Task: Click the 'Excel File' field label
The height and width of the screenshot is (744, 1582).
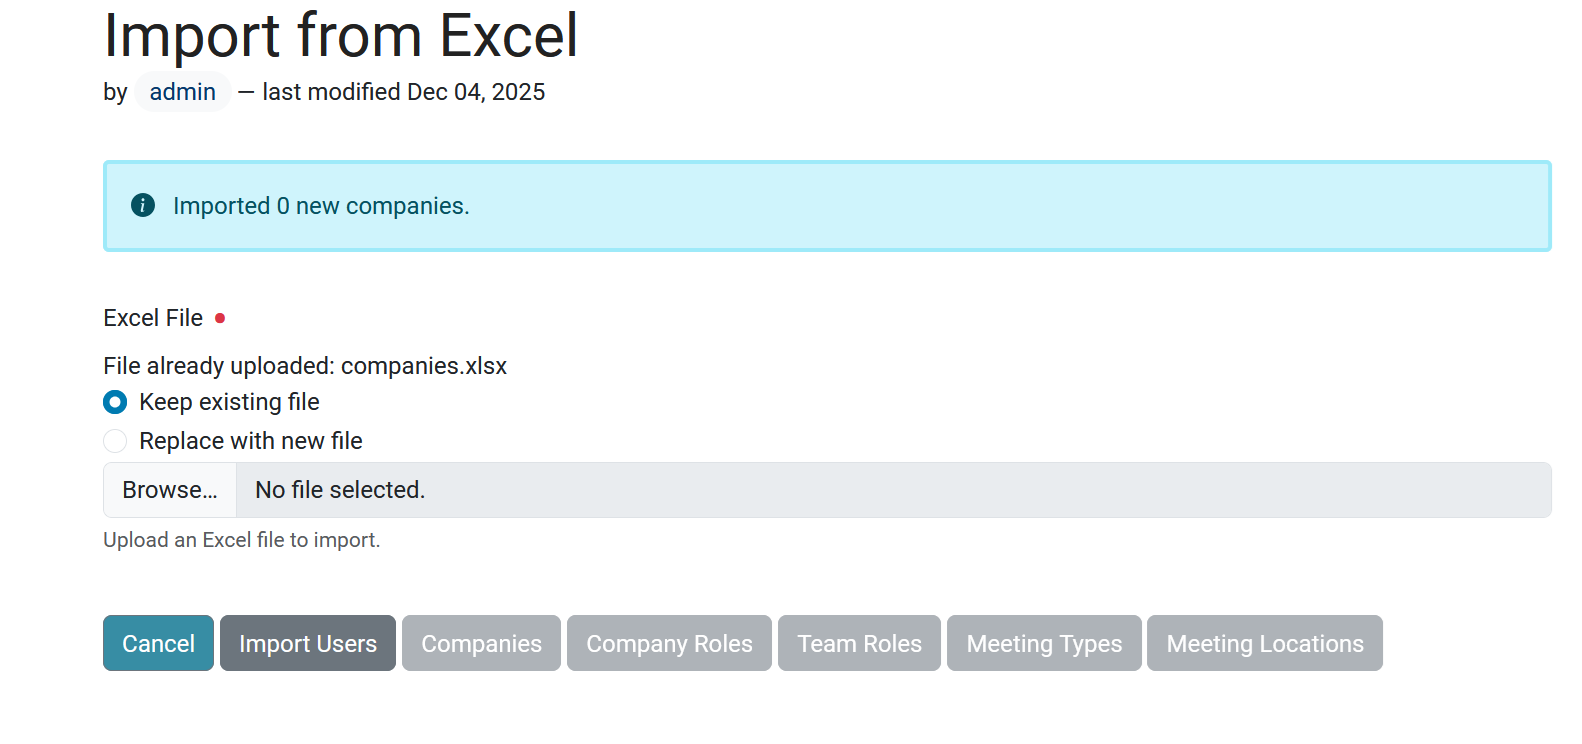Action: pyautogui.click(x=153, y=318)
